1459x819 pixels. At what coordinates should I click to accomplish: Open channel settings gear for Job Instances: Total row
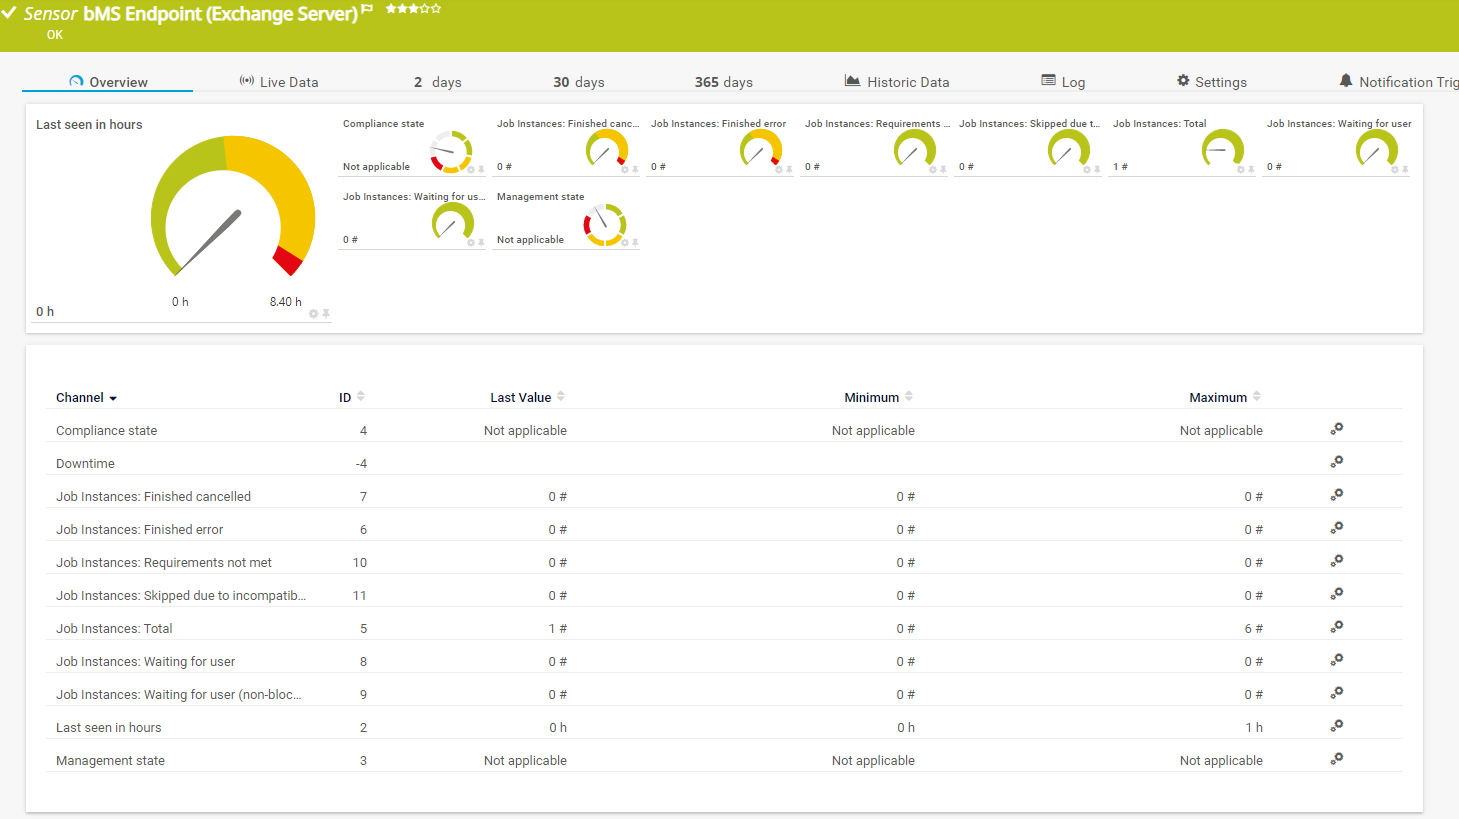pos(1336,627)
